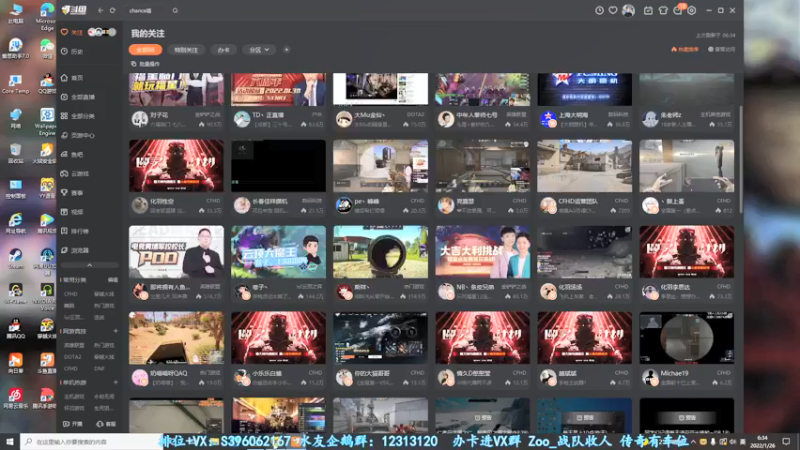Open 全部直播 in the sidebar

(x=78, y=97)
